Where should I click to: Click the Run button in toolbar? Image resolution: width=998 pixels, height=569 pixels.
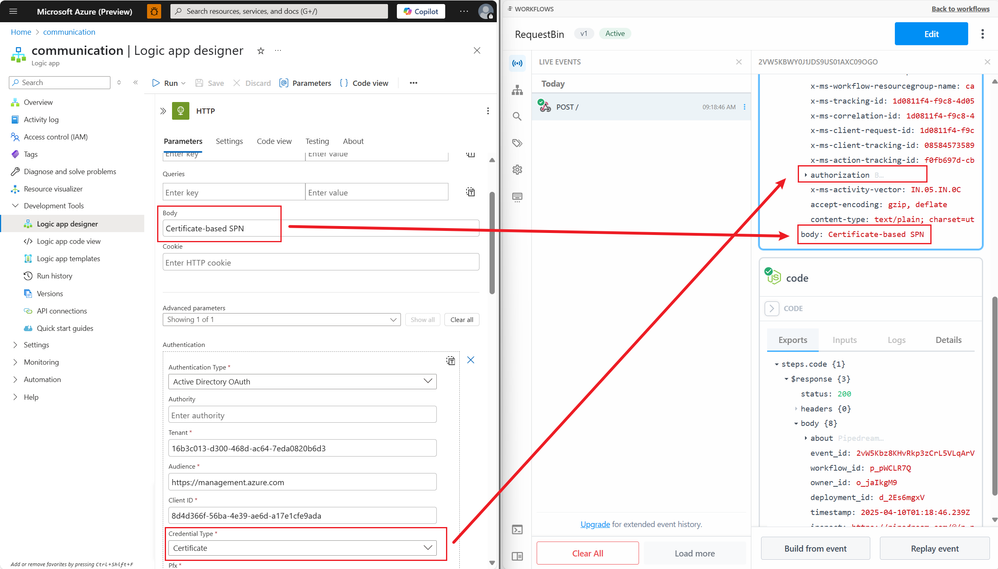(165, 83)
